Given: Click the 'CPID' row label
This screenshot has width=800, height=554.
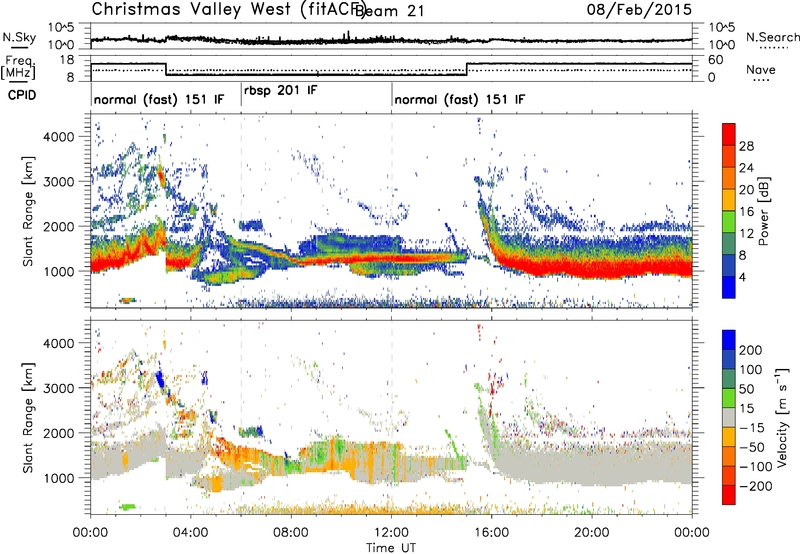Looking at the screenshot, I should 22,95.
